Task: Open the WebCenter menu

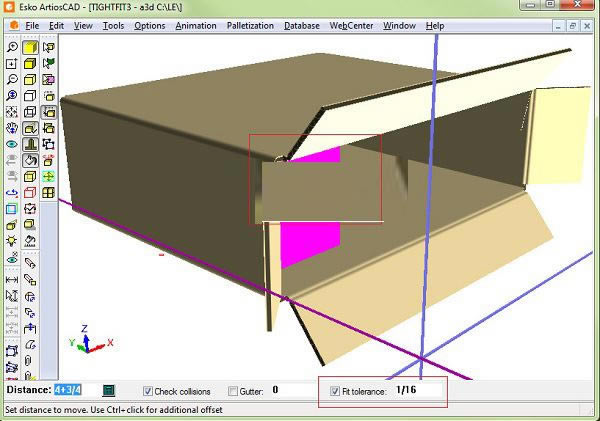Action: click(x=351, y=25)
